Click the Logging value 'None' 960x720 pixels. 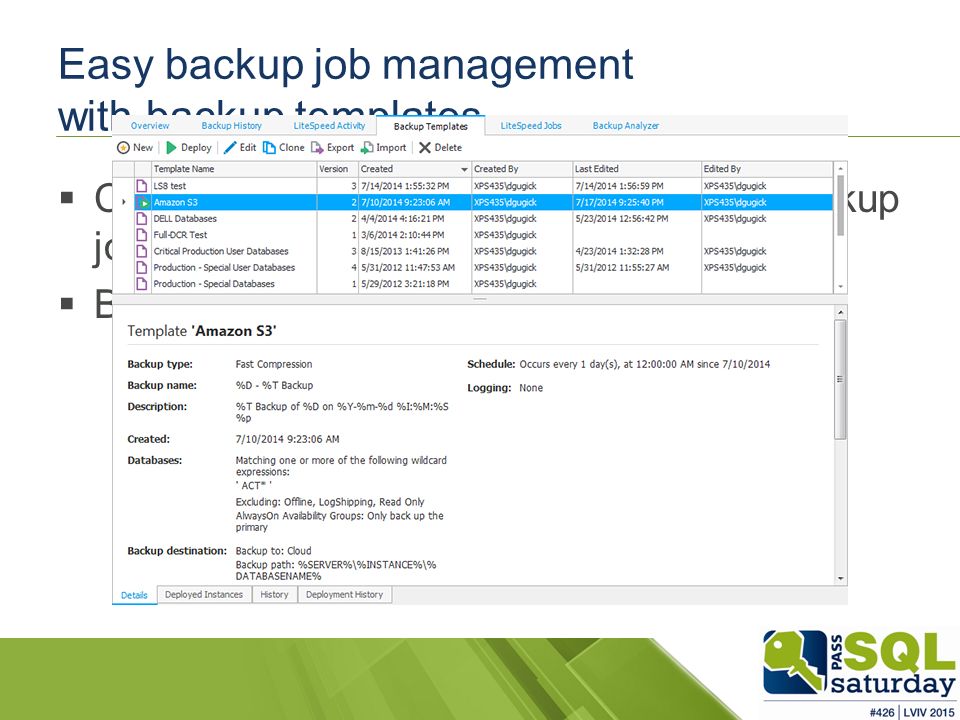pyautogui.click(x=531, y=388)
